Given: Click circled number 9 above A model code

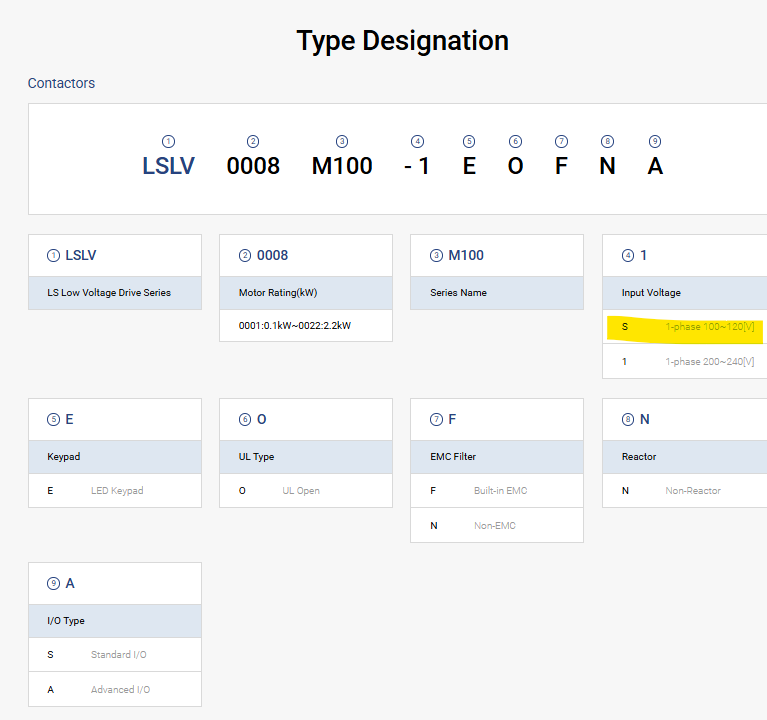Looking at the screenshot, I should tap(655, 142).
